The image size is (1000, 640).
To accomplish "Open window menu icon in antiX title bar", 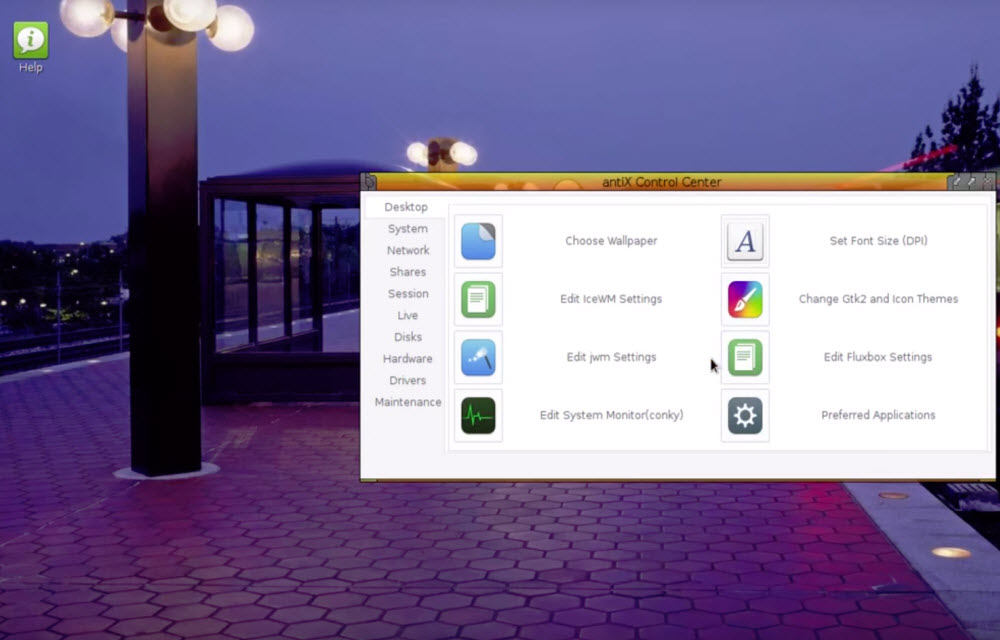I will pos(369,182).
